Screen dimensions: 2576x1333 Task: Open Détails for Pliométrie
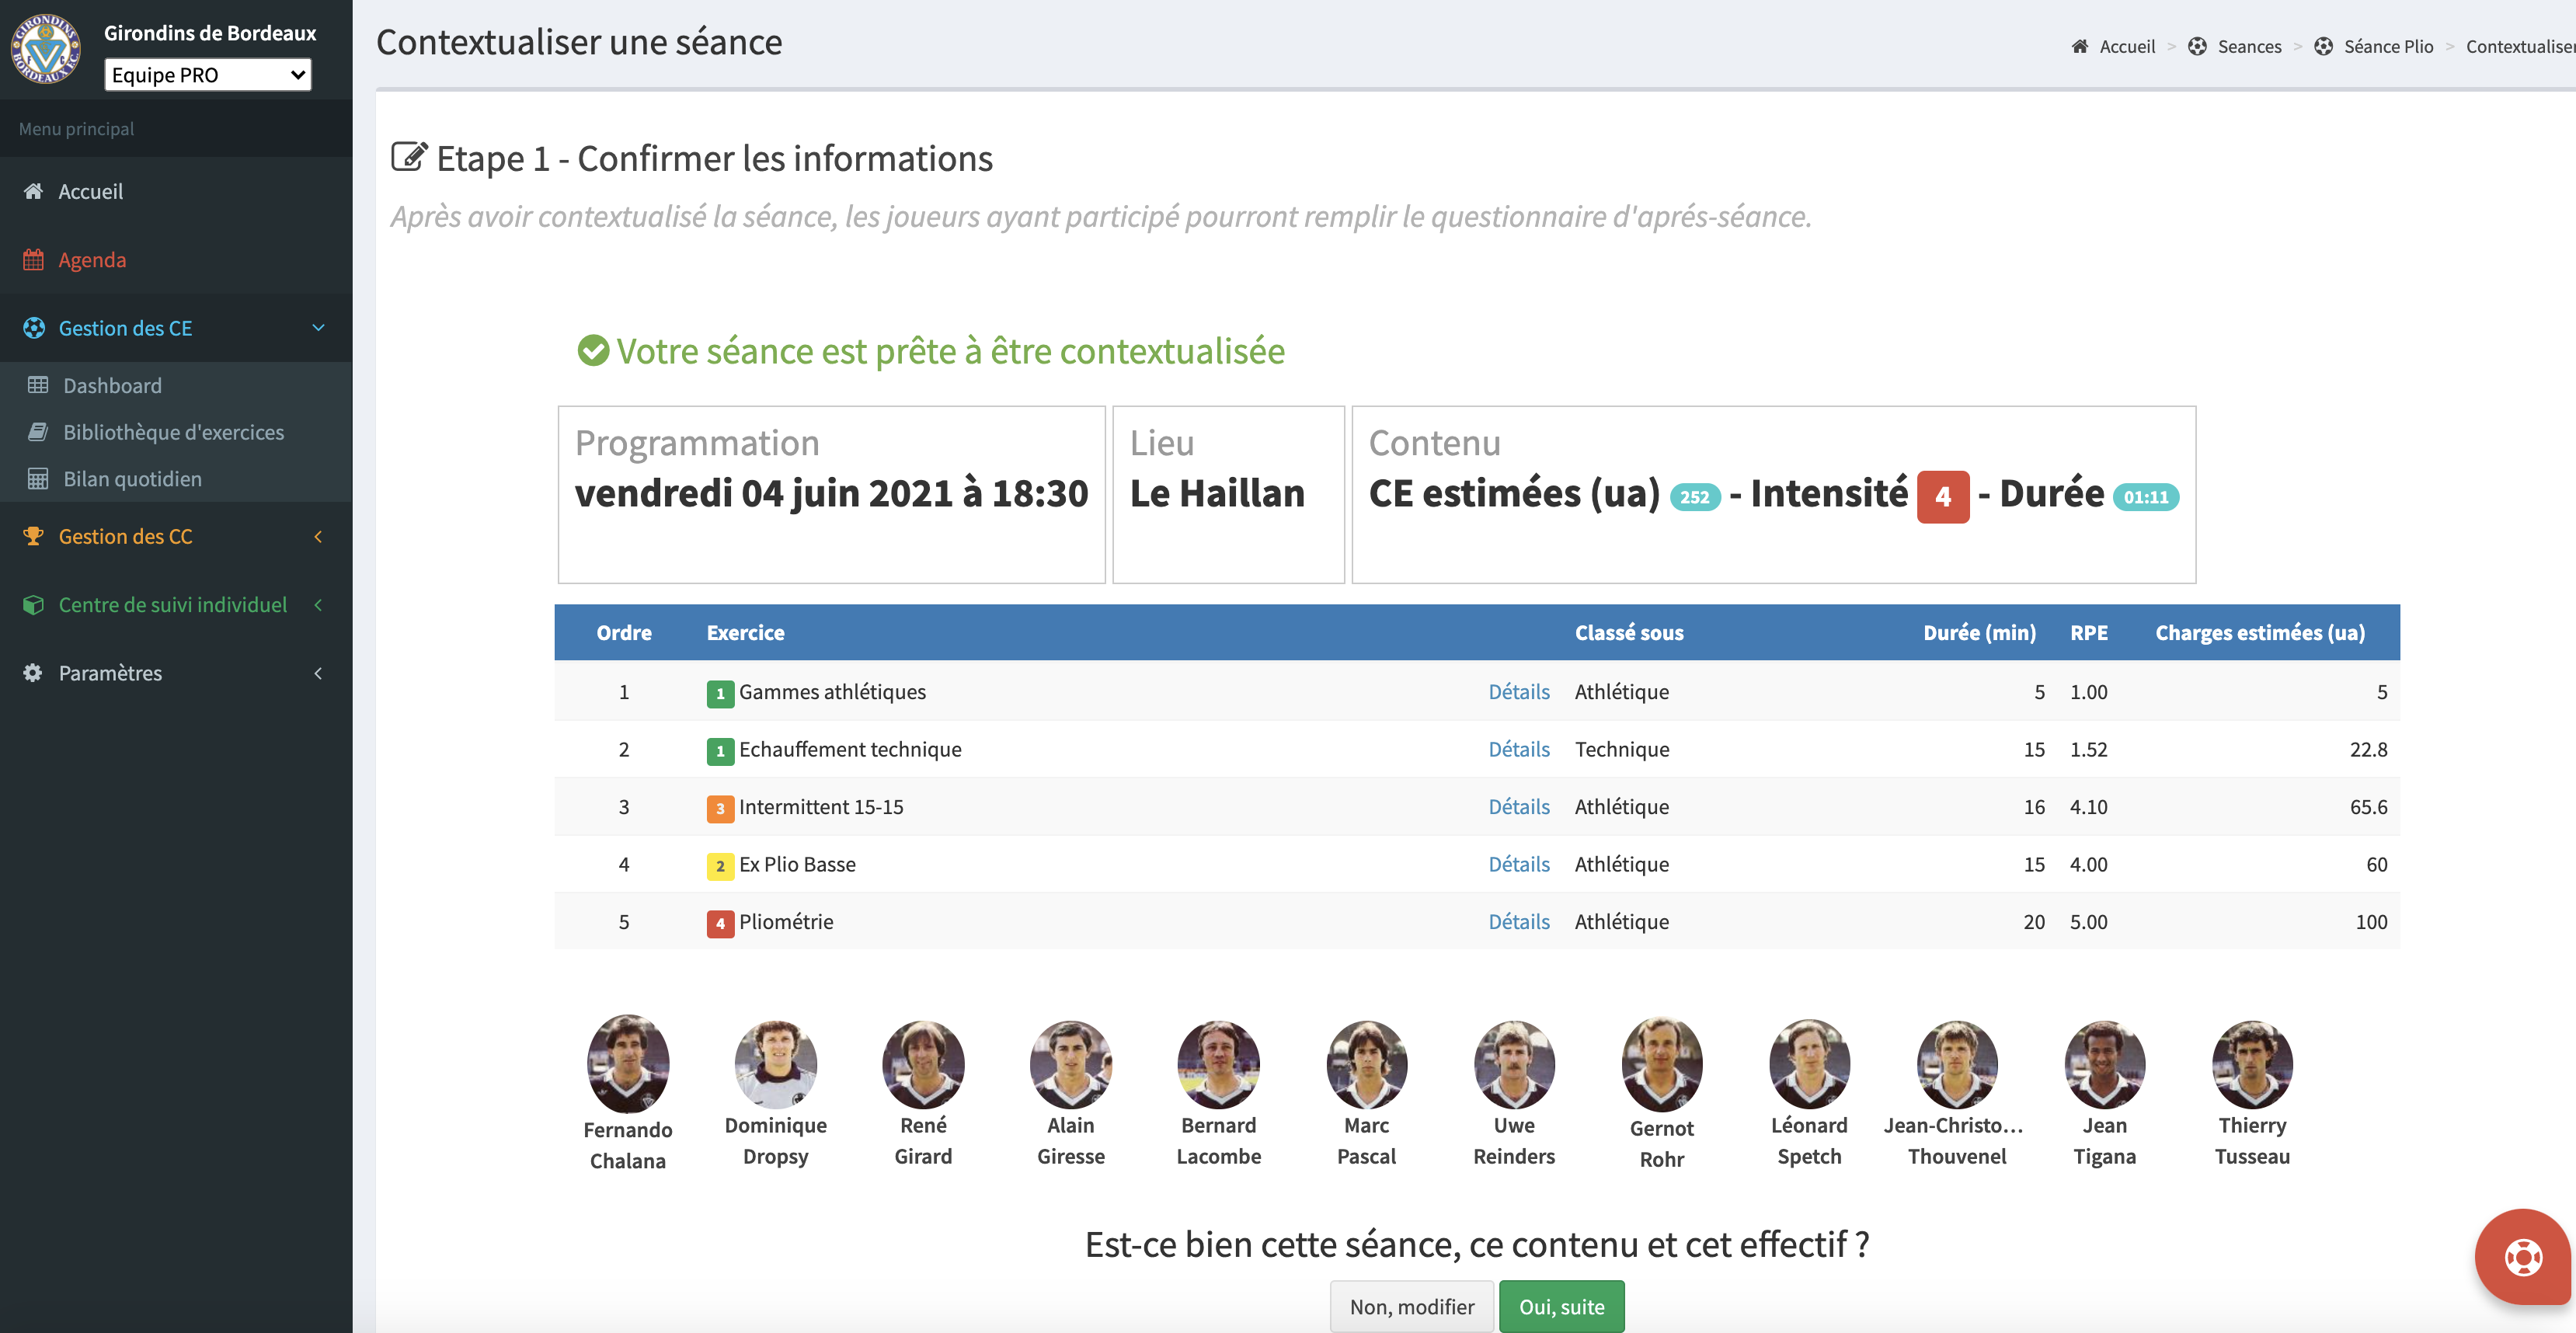pyautogui.click(x=1518, y=922)
